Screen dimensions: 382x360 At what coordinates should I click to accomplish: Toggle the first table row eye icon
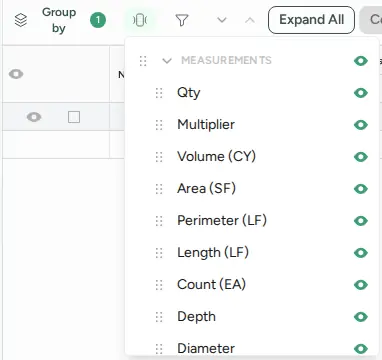point(34,117)
